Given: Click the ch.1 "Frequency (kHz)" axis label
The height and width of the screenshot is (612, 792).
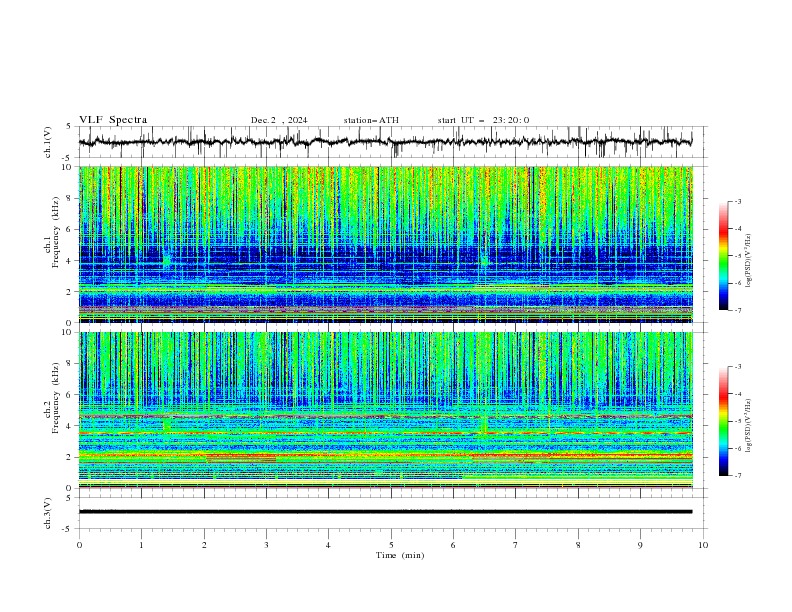Looking at the screenshot, I should click(x=55, y=231).
